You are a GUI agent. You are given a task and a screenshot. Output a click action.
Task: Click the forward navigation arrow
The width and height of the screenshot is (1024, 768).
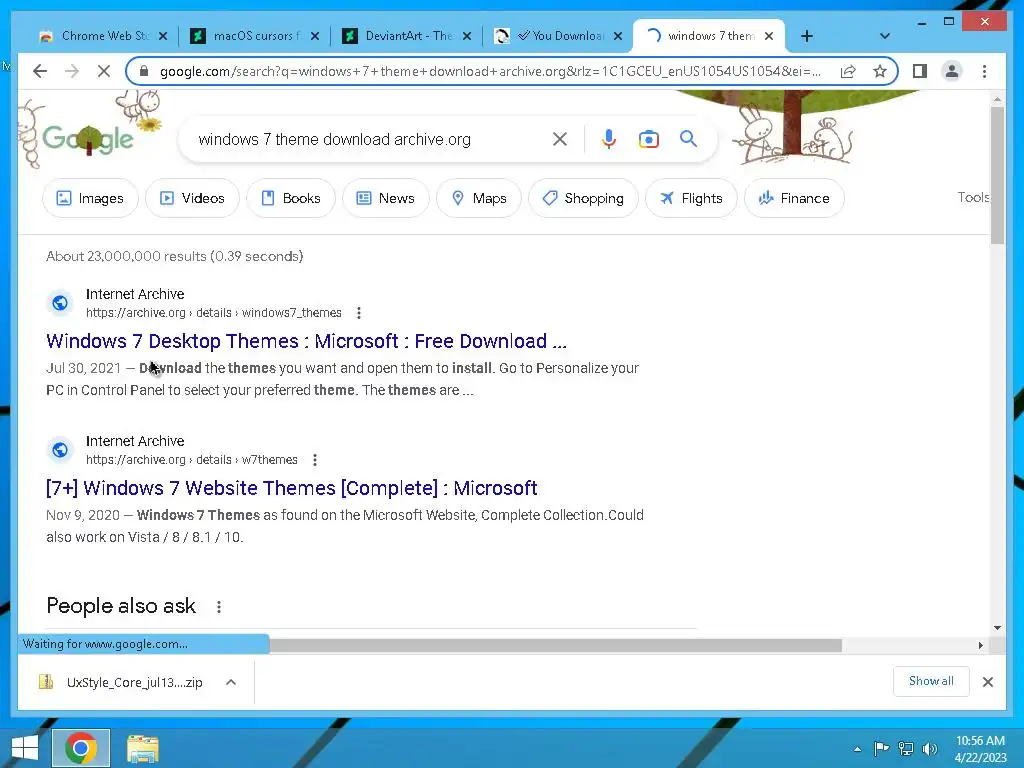point(72,71)
